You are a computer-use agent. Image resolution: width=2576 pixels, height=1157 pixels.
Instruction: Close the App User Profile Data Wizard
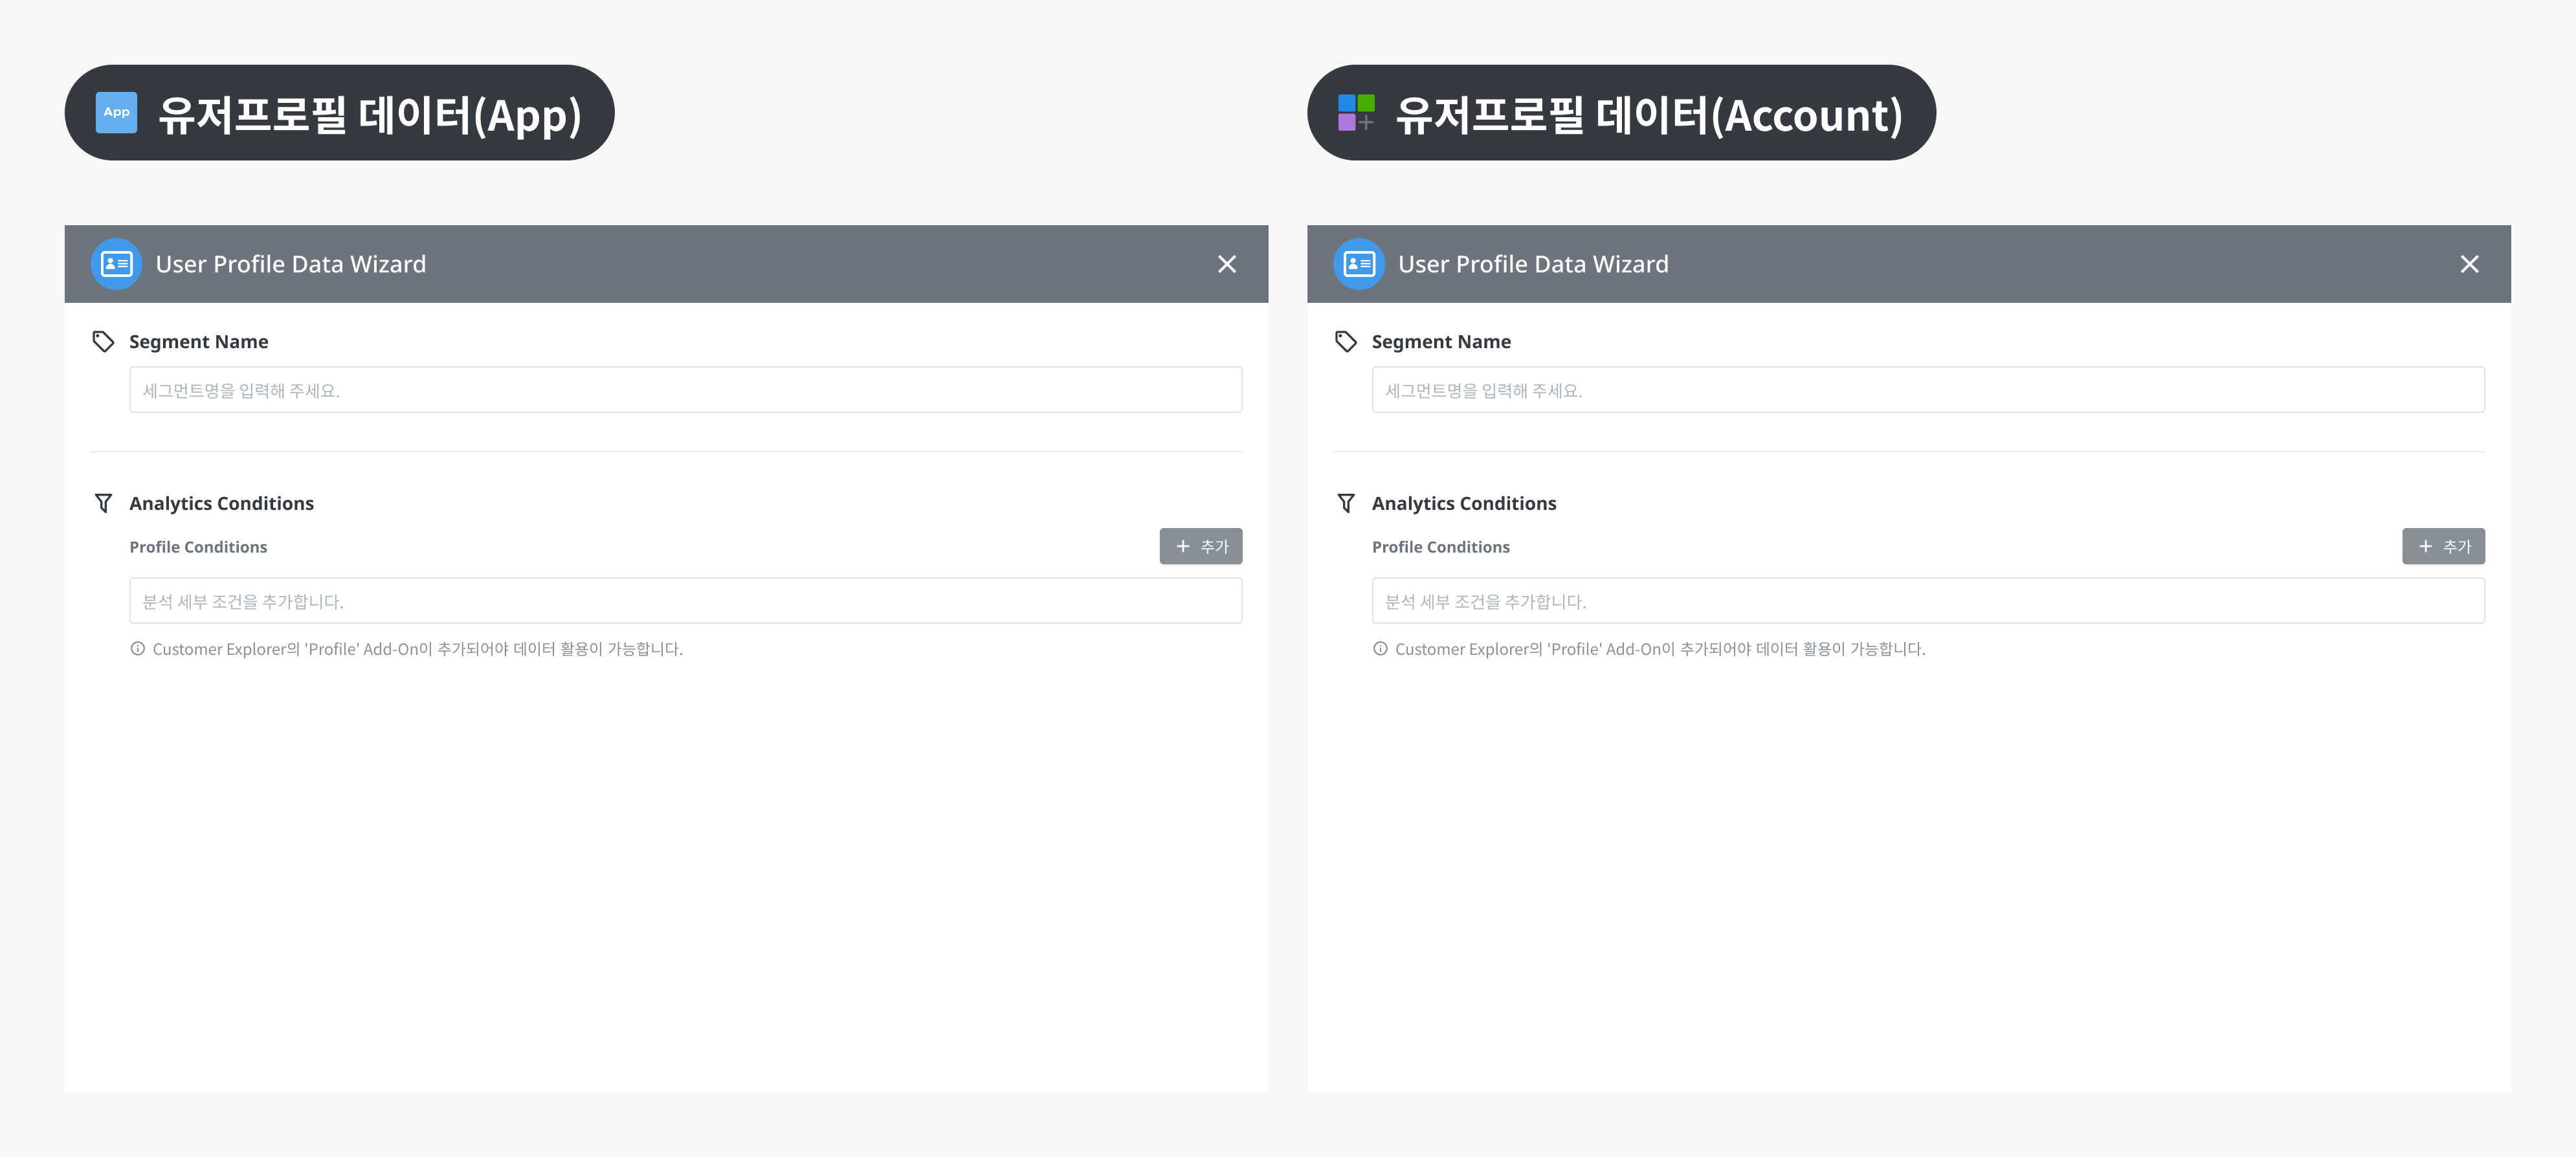click(x=1227, y=264)
